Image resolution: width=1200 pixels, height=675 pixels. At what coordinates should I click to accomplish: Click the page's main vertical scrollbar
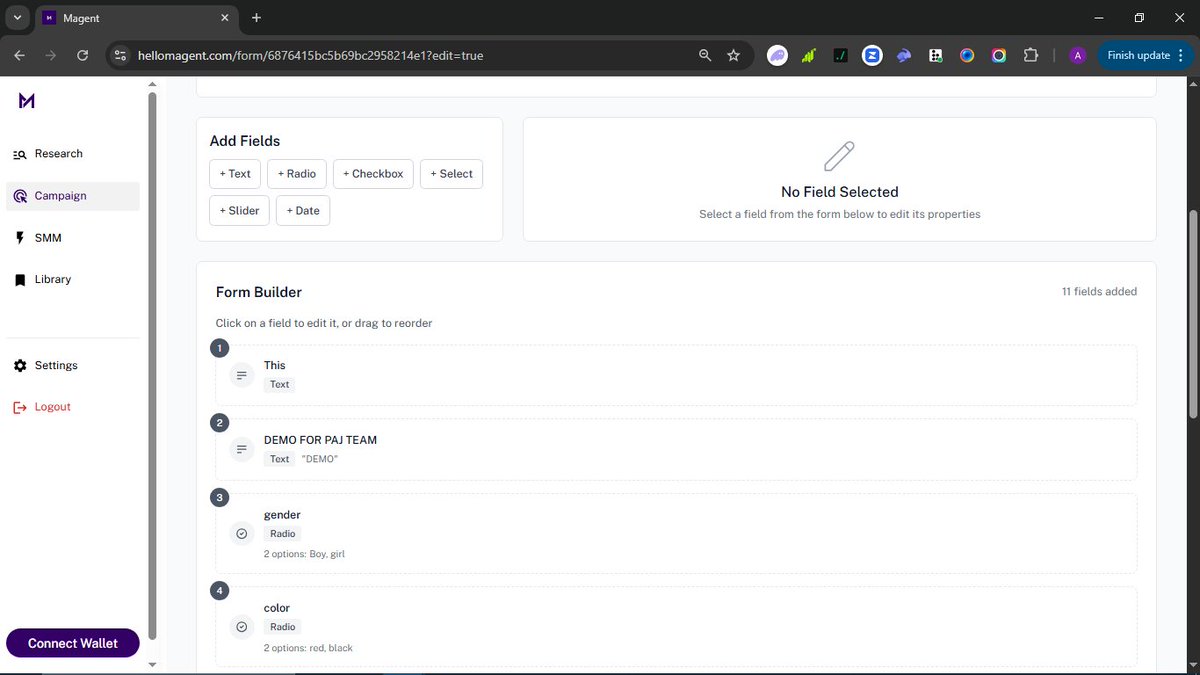pos(1193,315)
